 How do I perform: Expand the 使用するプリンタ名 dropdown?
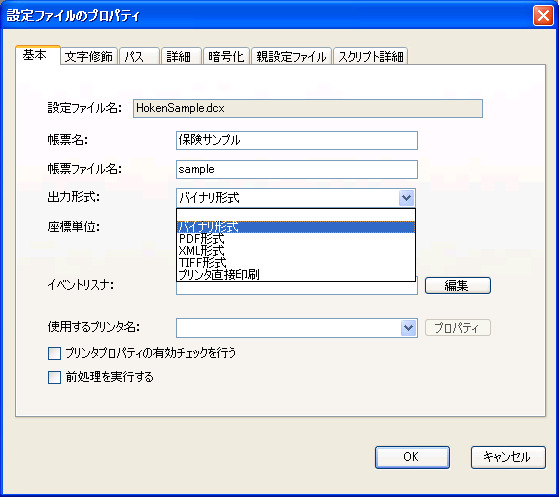pos(408,328)
